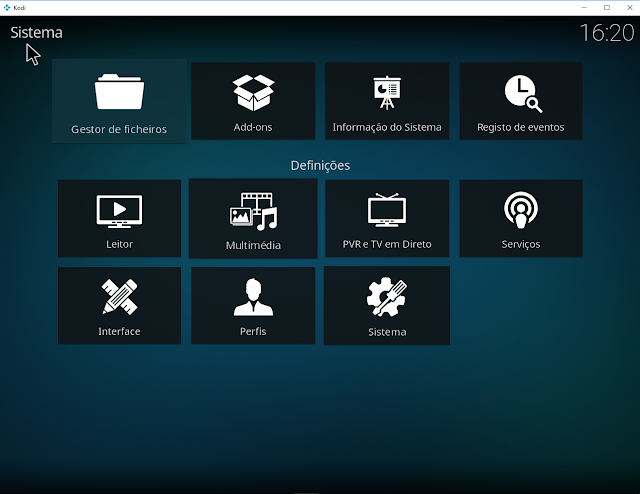
Task: Click the Sistema page title text
Action: click(36, 33)
